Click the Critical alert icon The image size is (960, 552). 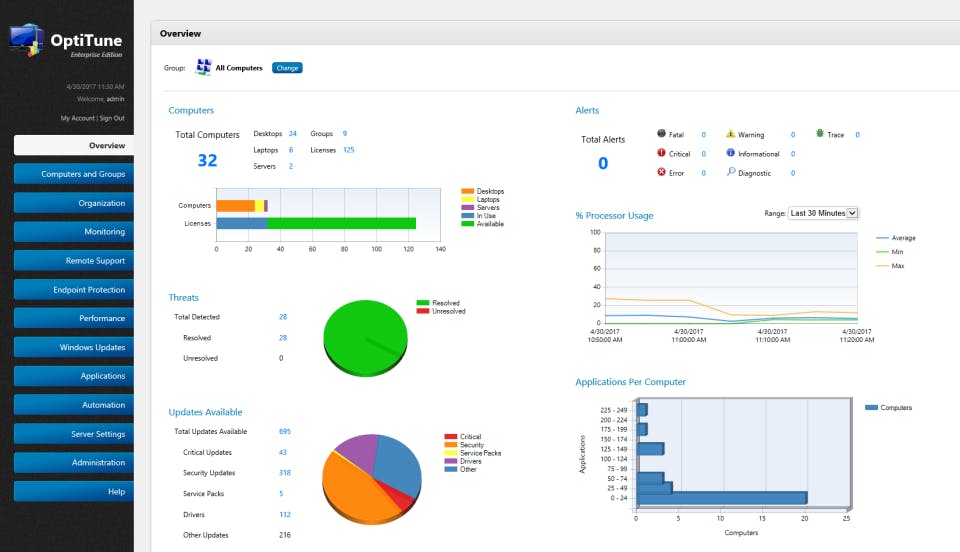tap(661, 153)
